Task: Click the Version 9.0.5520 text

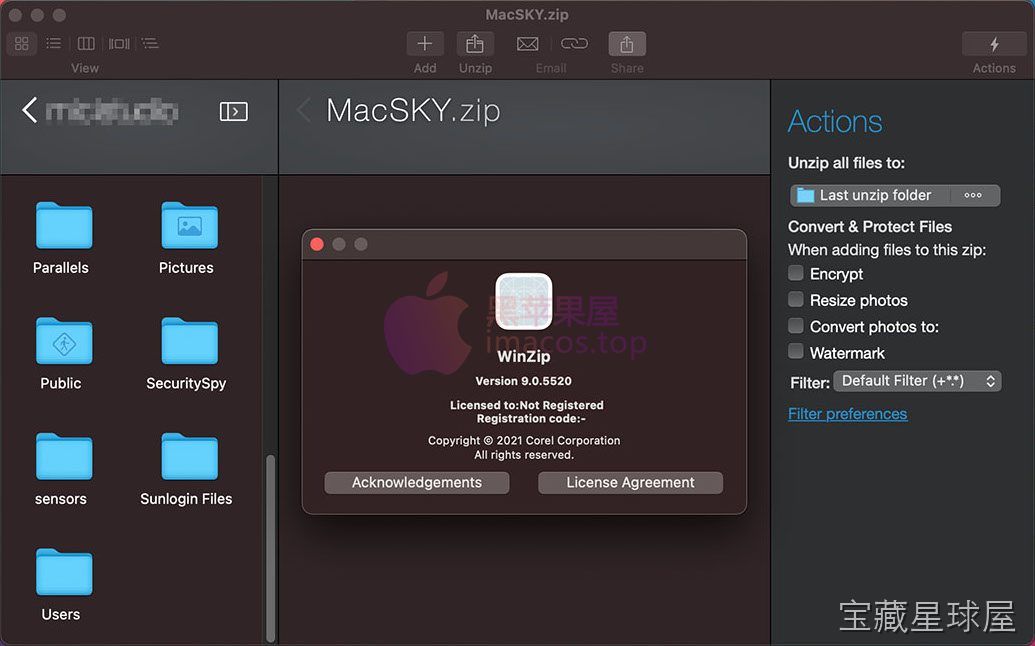Action: pos(523,381)
